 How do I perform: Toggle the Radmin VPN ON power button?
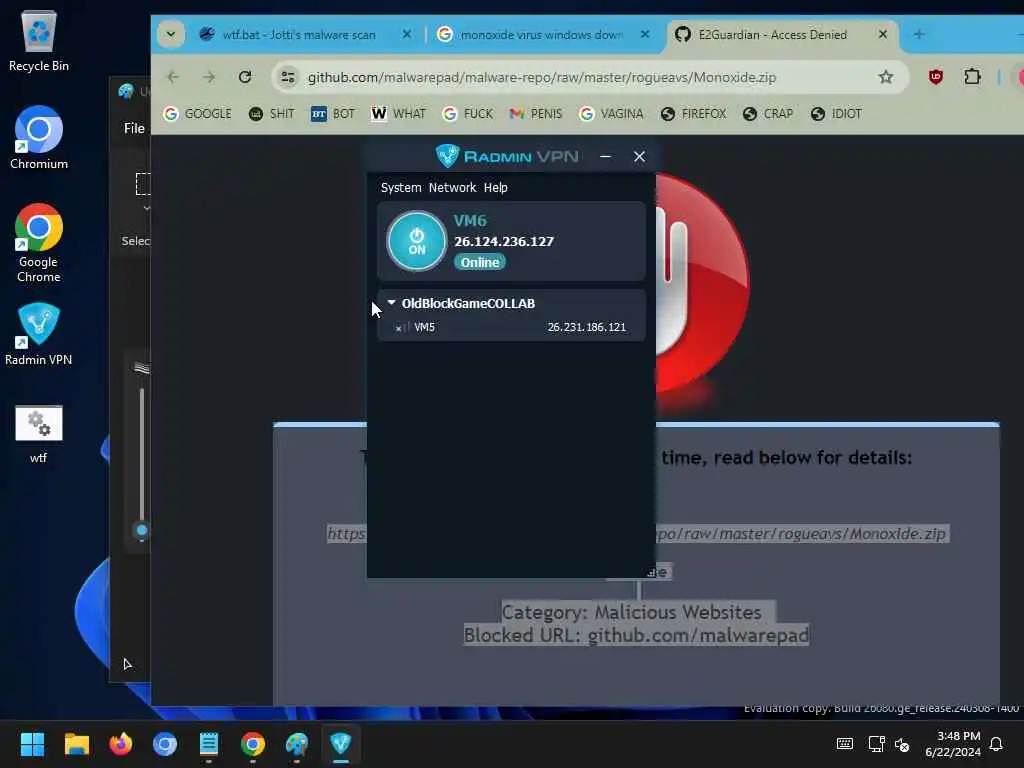click(416, 241)
